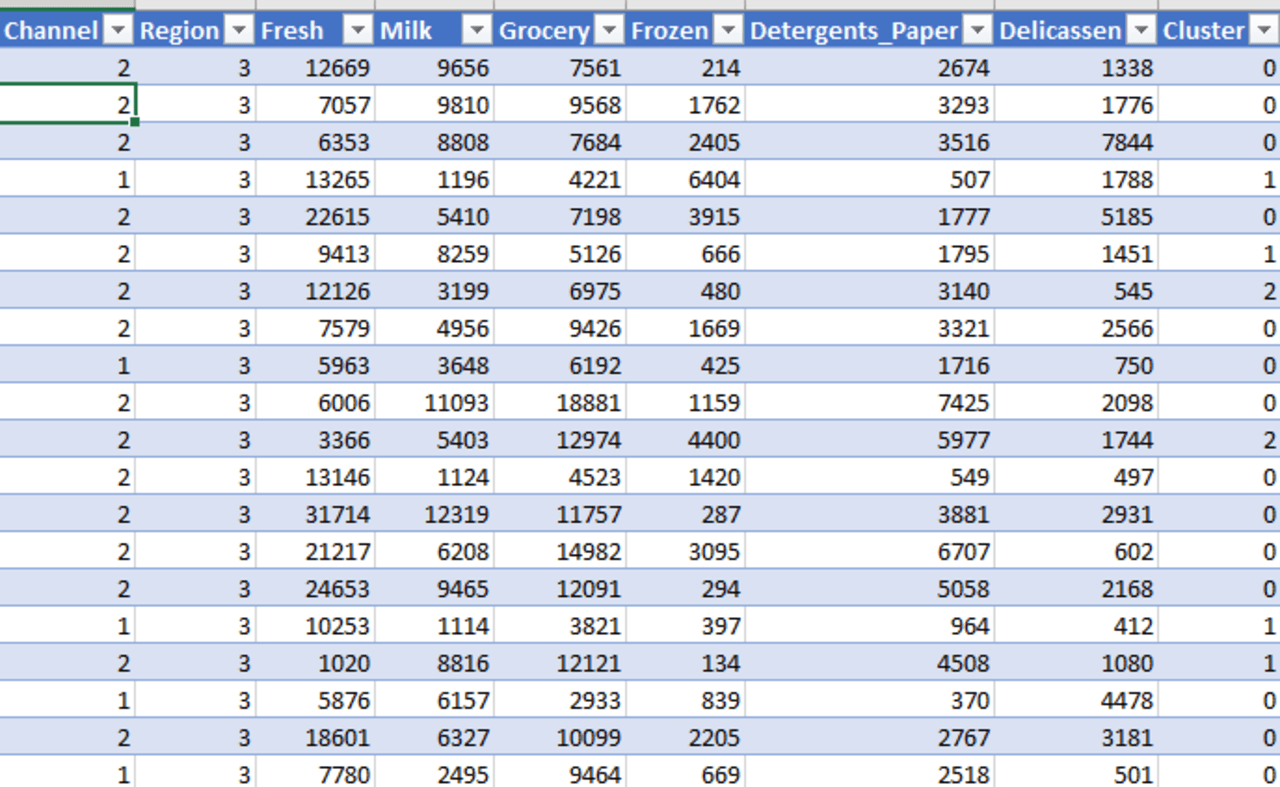Select the Frozen header cell
1280x787 pixels.
pos(686,31)
